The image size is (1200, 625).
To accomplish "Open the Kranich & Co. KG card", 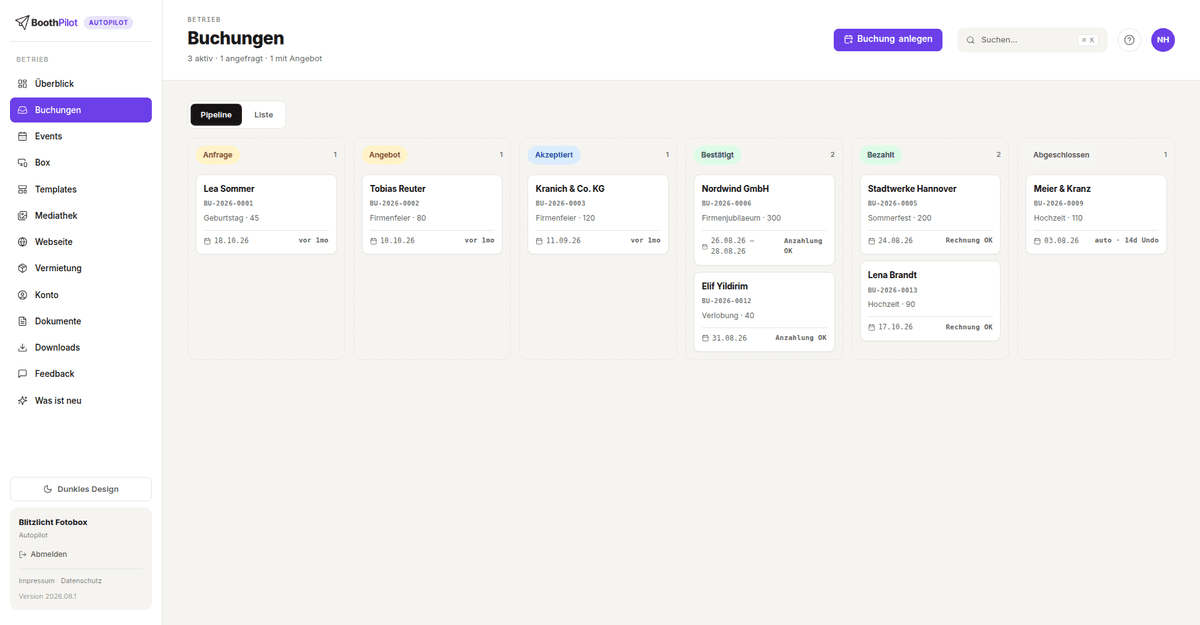I will click(x=598, y=214).
